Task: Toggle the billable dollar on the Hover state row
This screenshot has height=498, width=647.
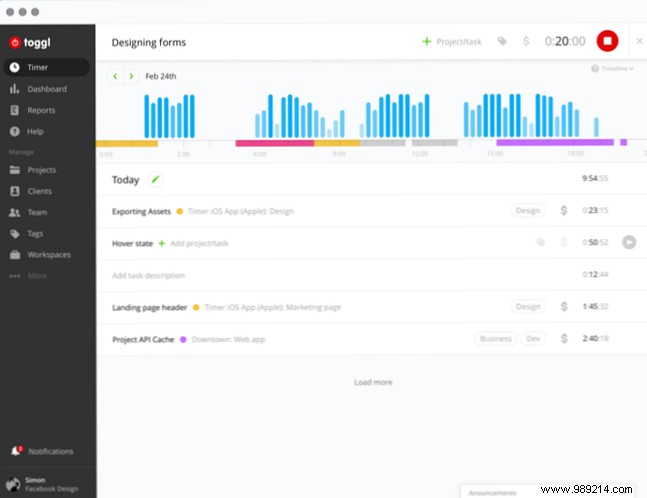Action: click(x=564, y=242)
